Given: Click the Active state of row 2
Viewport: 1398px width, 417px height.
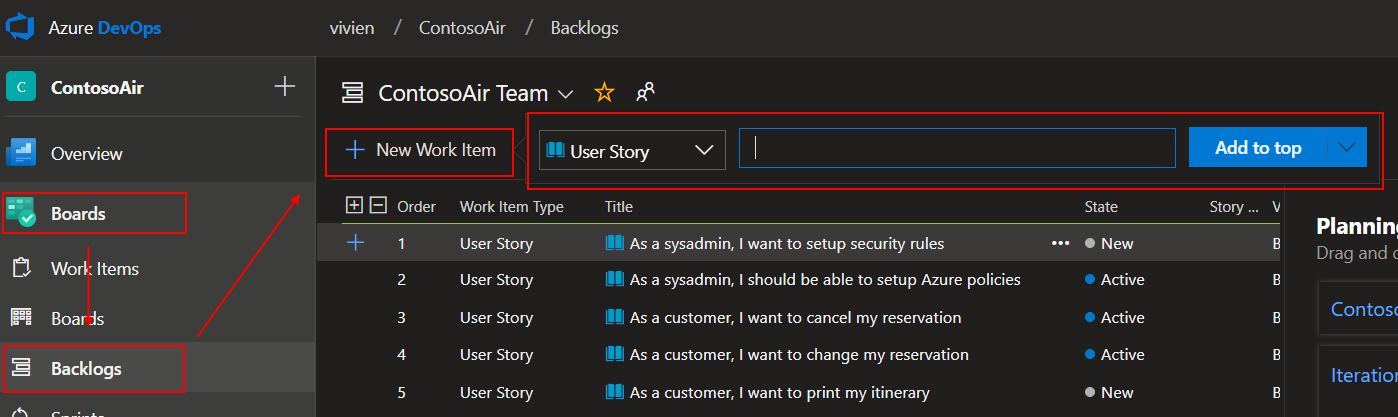Looking at the screenshot, I should pos(1115,280).
